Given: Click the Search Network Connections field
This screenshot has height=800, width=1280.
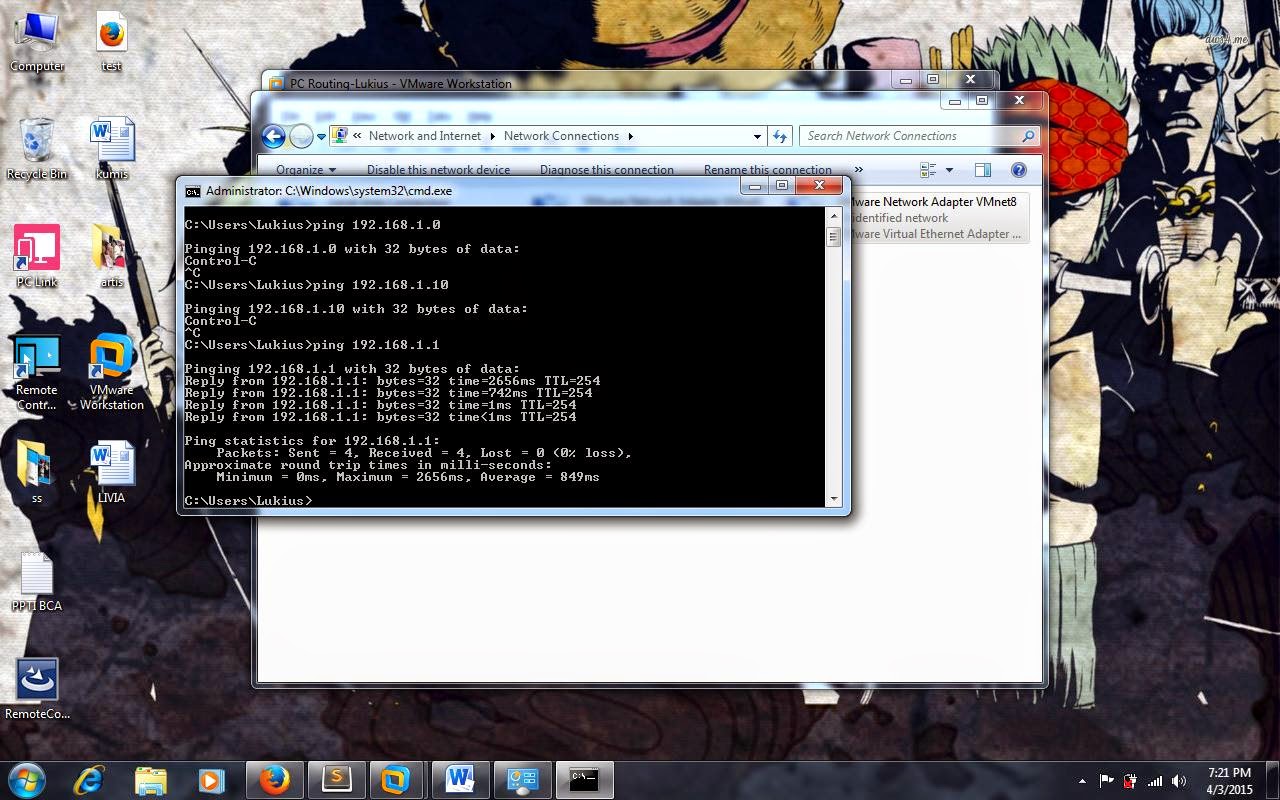Looking at the screenshot, I should (919, 136).
